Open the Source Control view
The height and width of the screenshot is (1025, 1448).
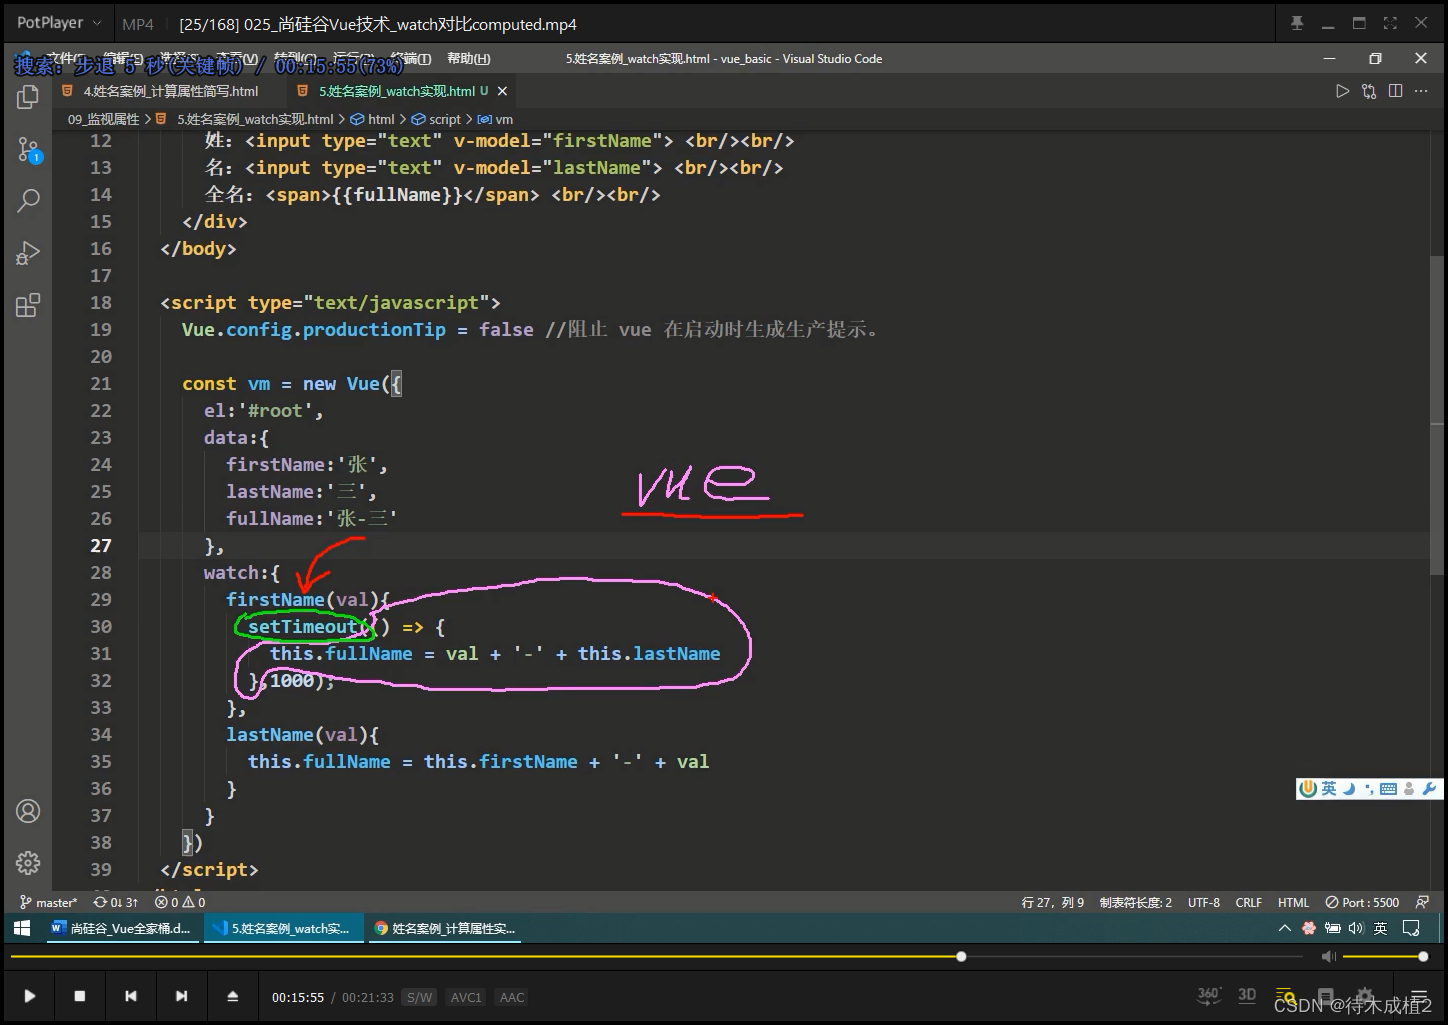(x=28, y=150)
